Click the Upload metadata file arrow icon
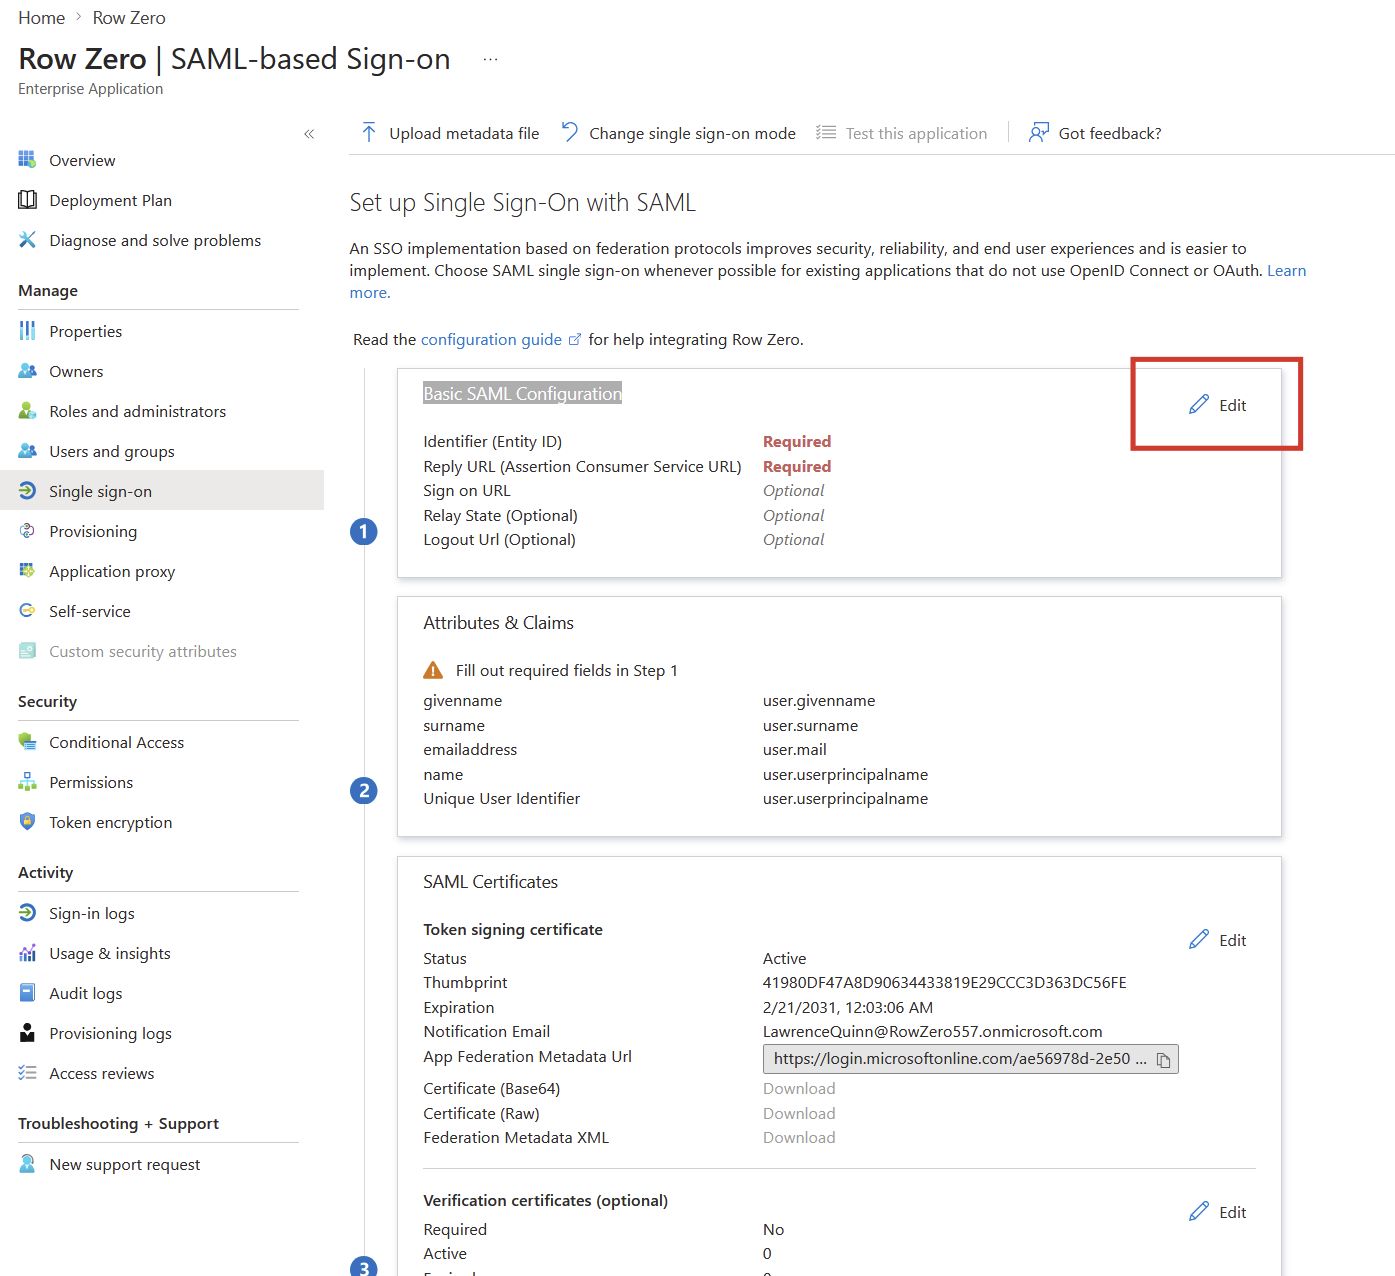The image size is (1395, 1276). [x=369, y=133]
